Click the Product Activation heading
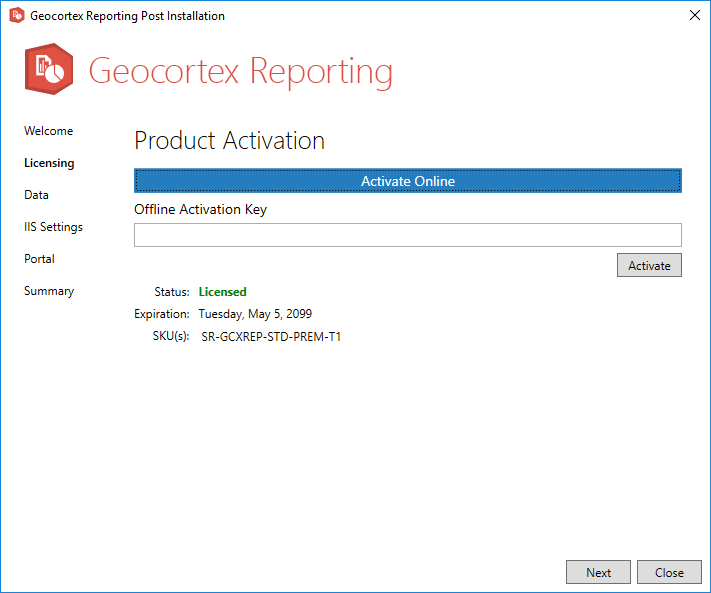Screen dimensions: 711x593 229,141
